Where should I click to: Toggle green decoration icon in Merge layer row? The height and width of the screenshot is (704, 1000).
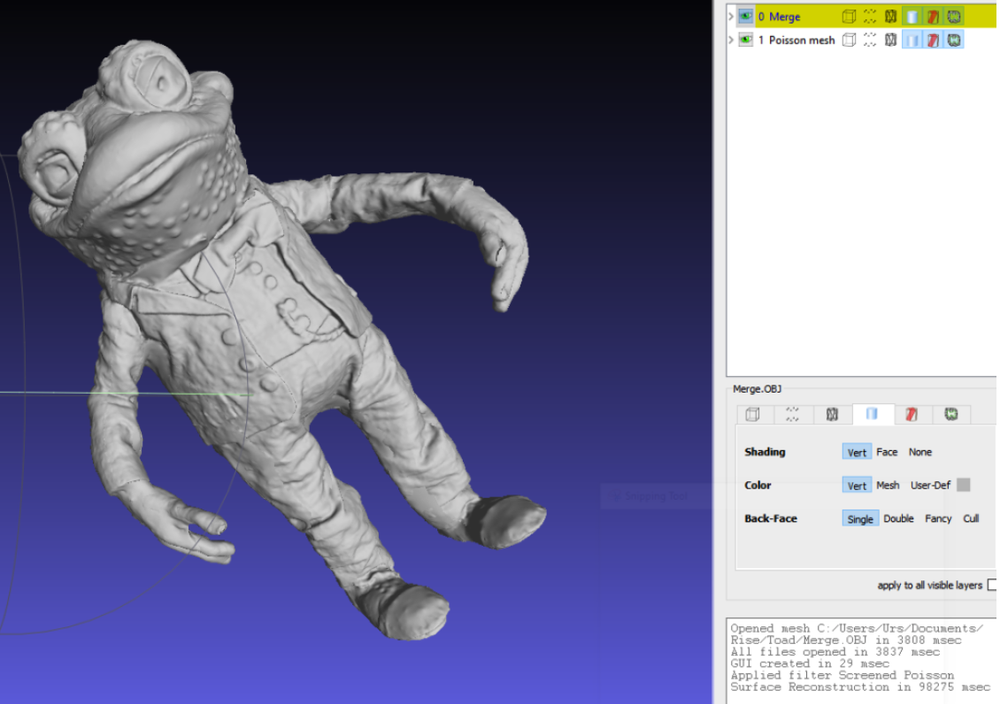coord(954,17)
